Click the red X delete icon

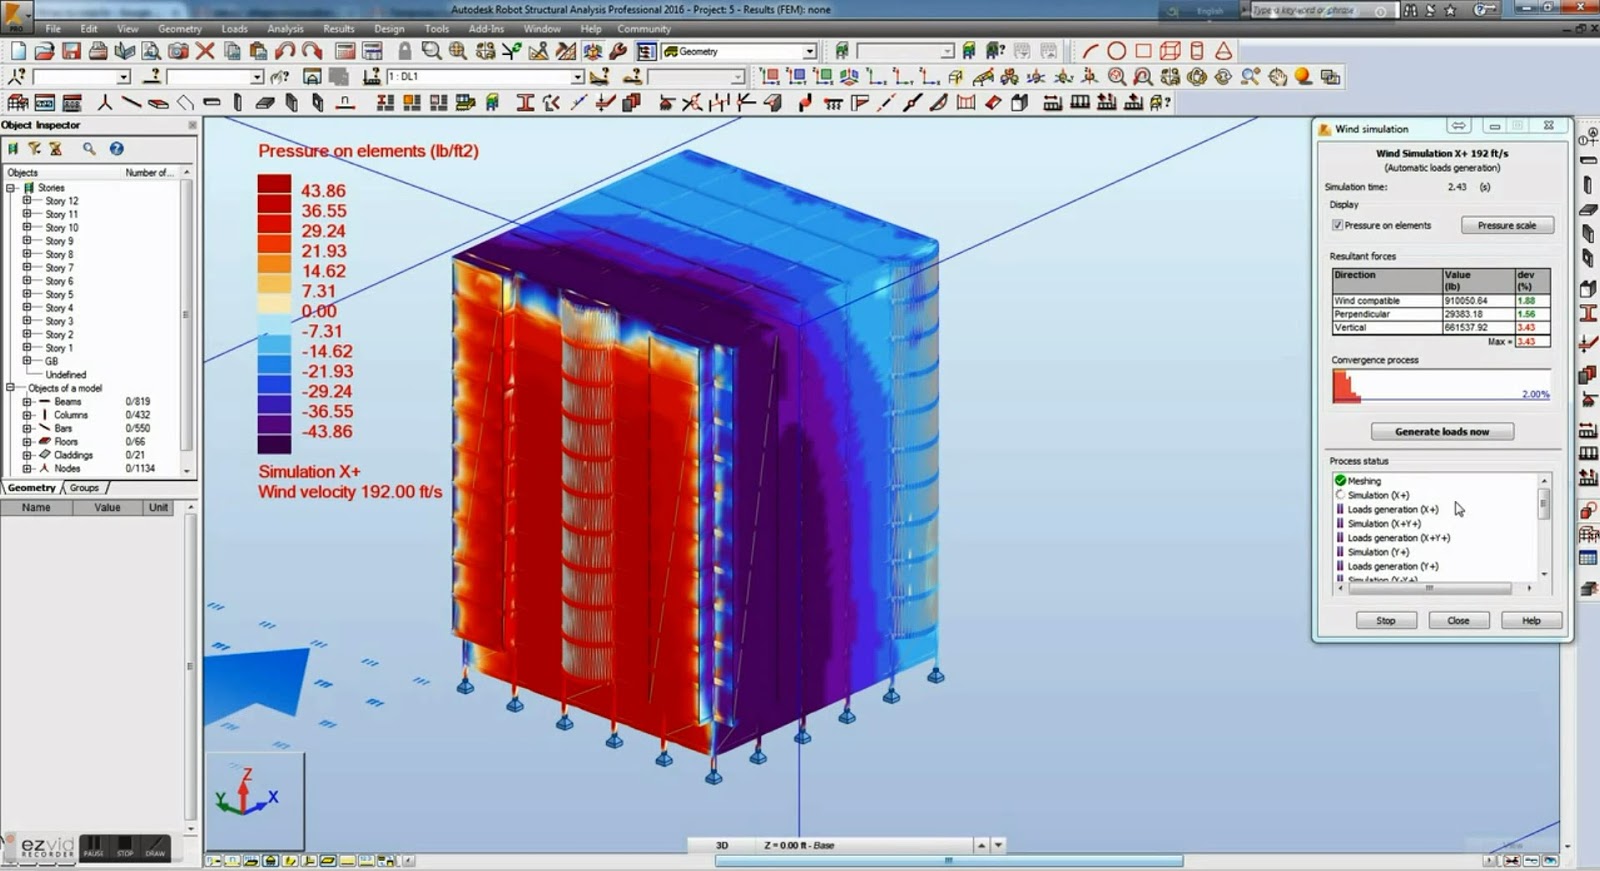pos(205,51)
